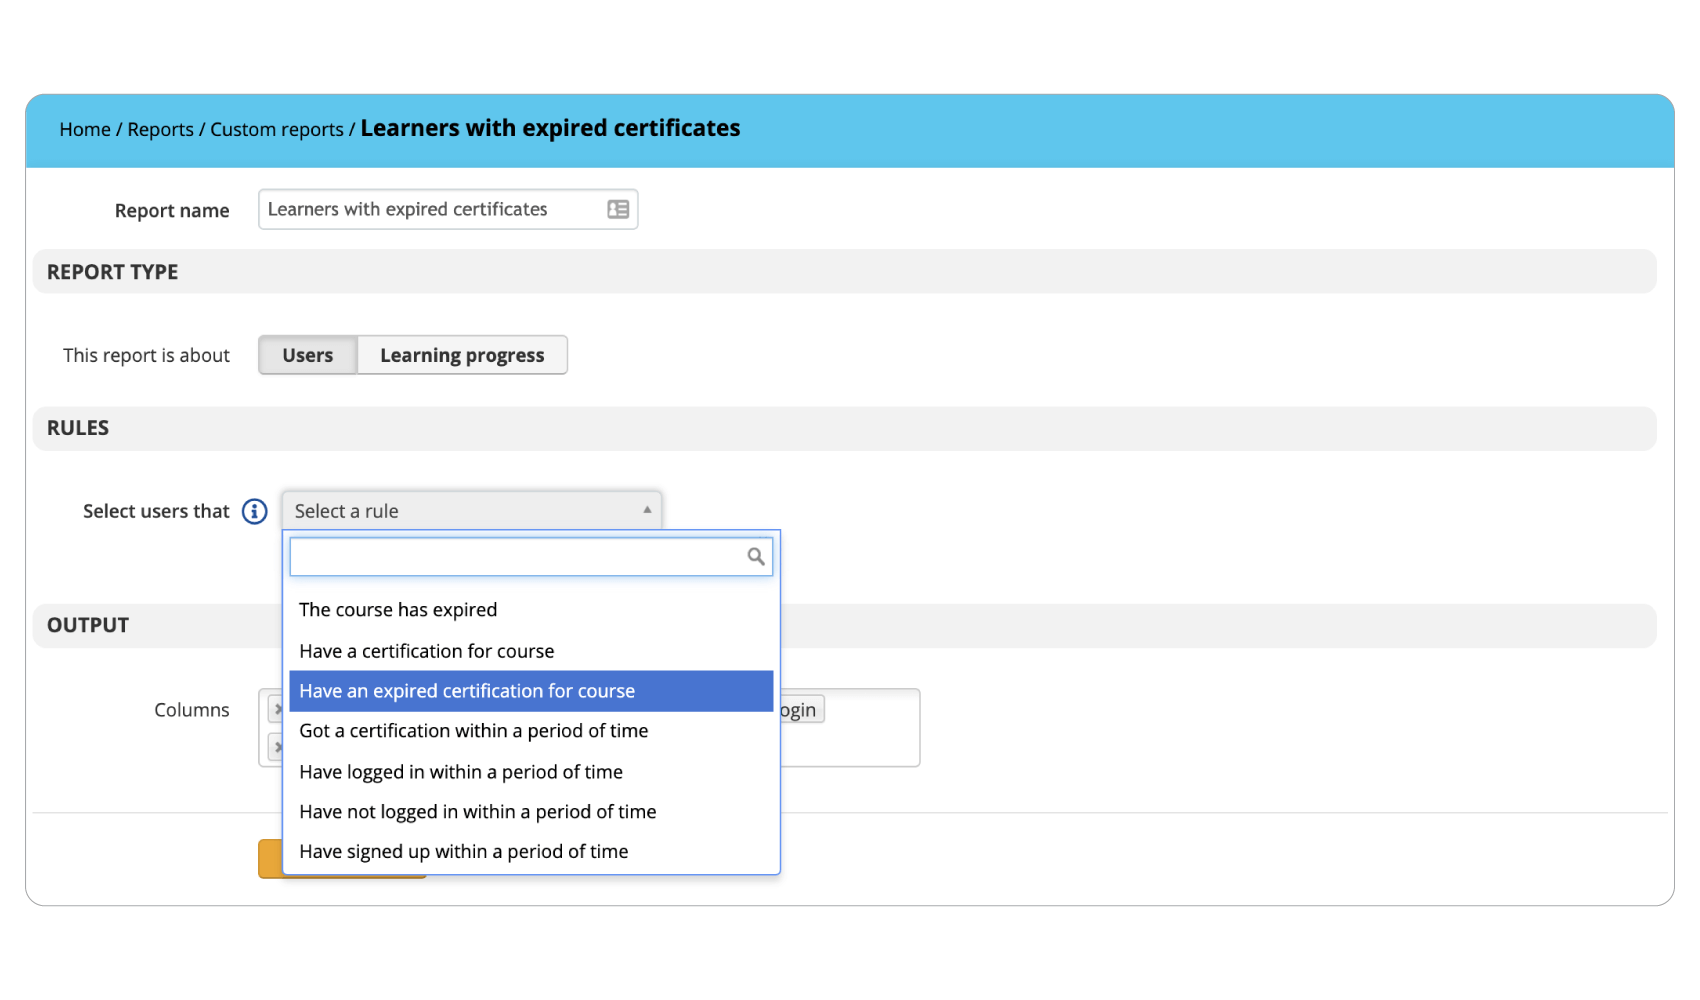This screenshot has height=1000, width=1700.
Task: Pick 'Have not logged in within a period' rule
Action: (477, 812)
